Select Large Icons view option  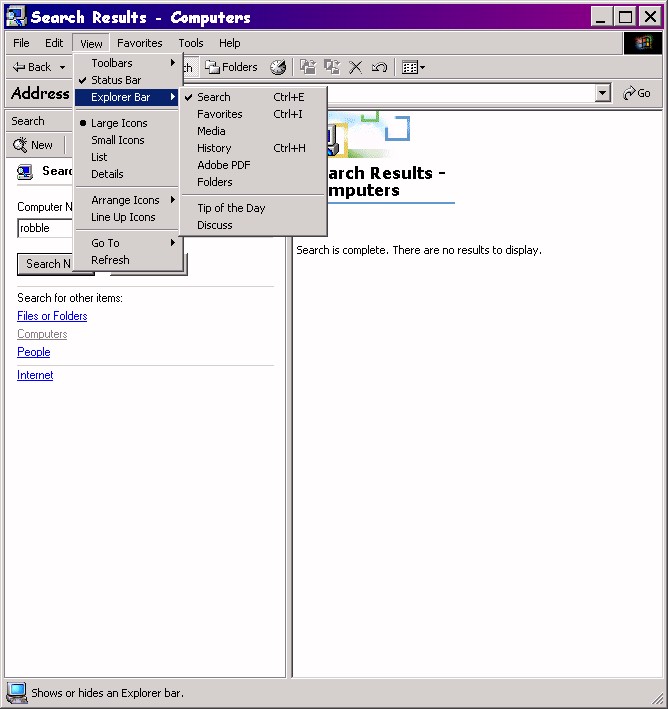127,123
